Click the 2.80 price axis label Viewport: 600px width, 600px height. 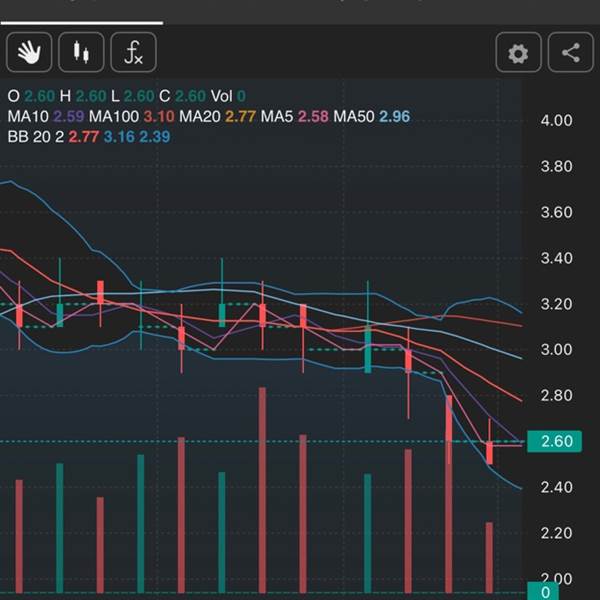(x=556, y=395)
